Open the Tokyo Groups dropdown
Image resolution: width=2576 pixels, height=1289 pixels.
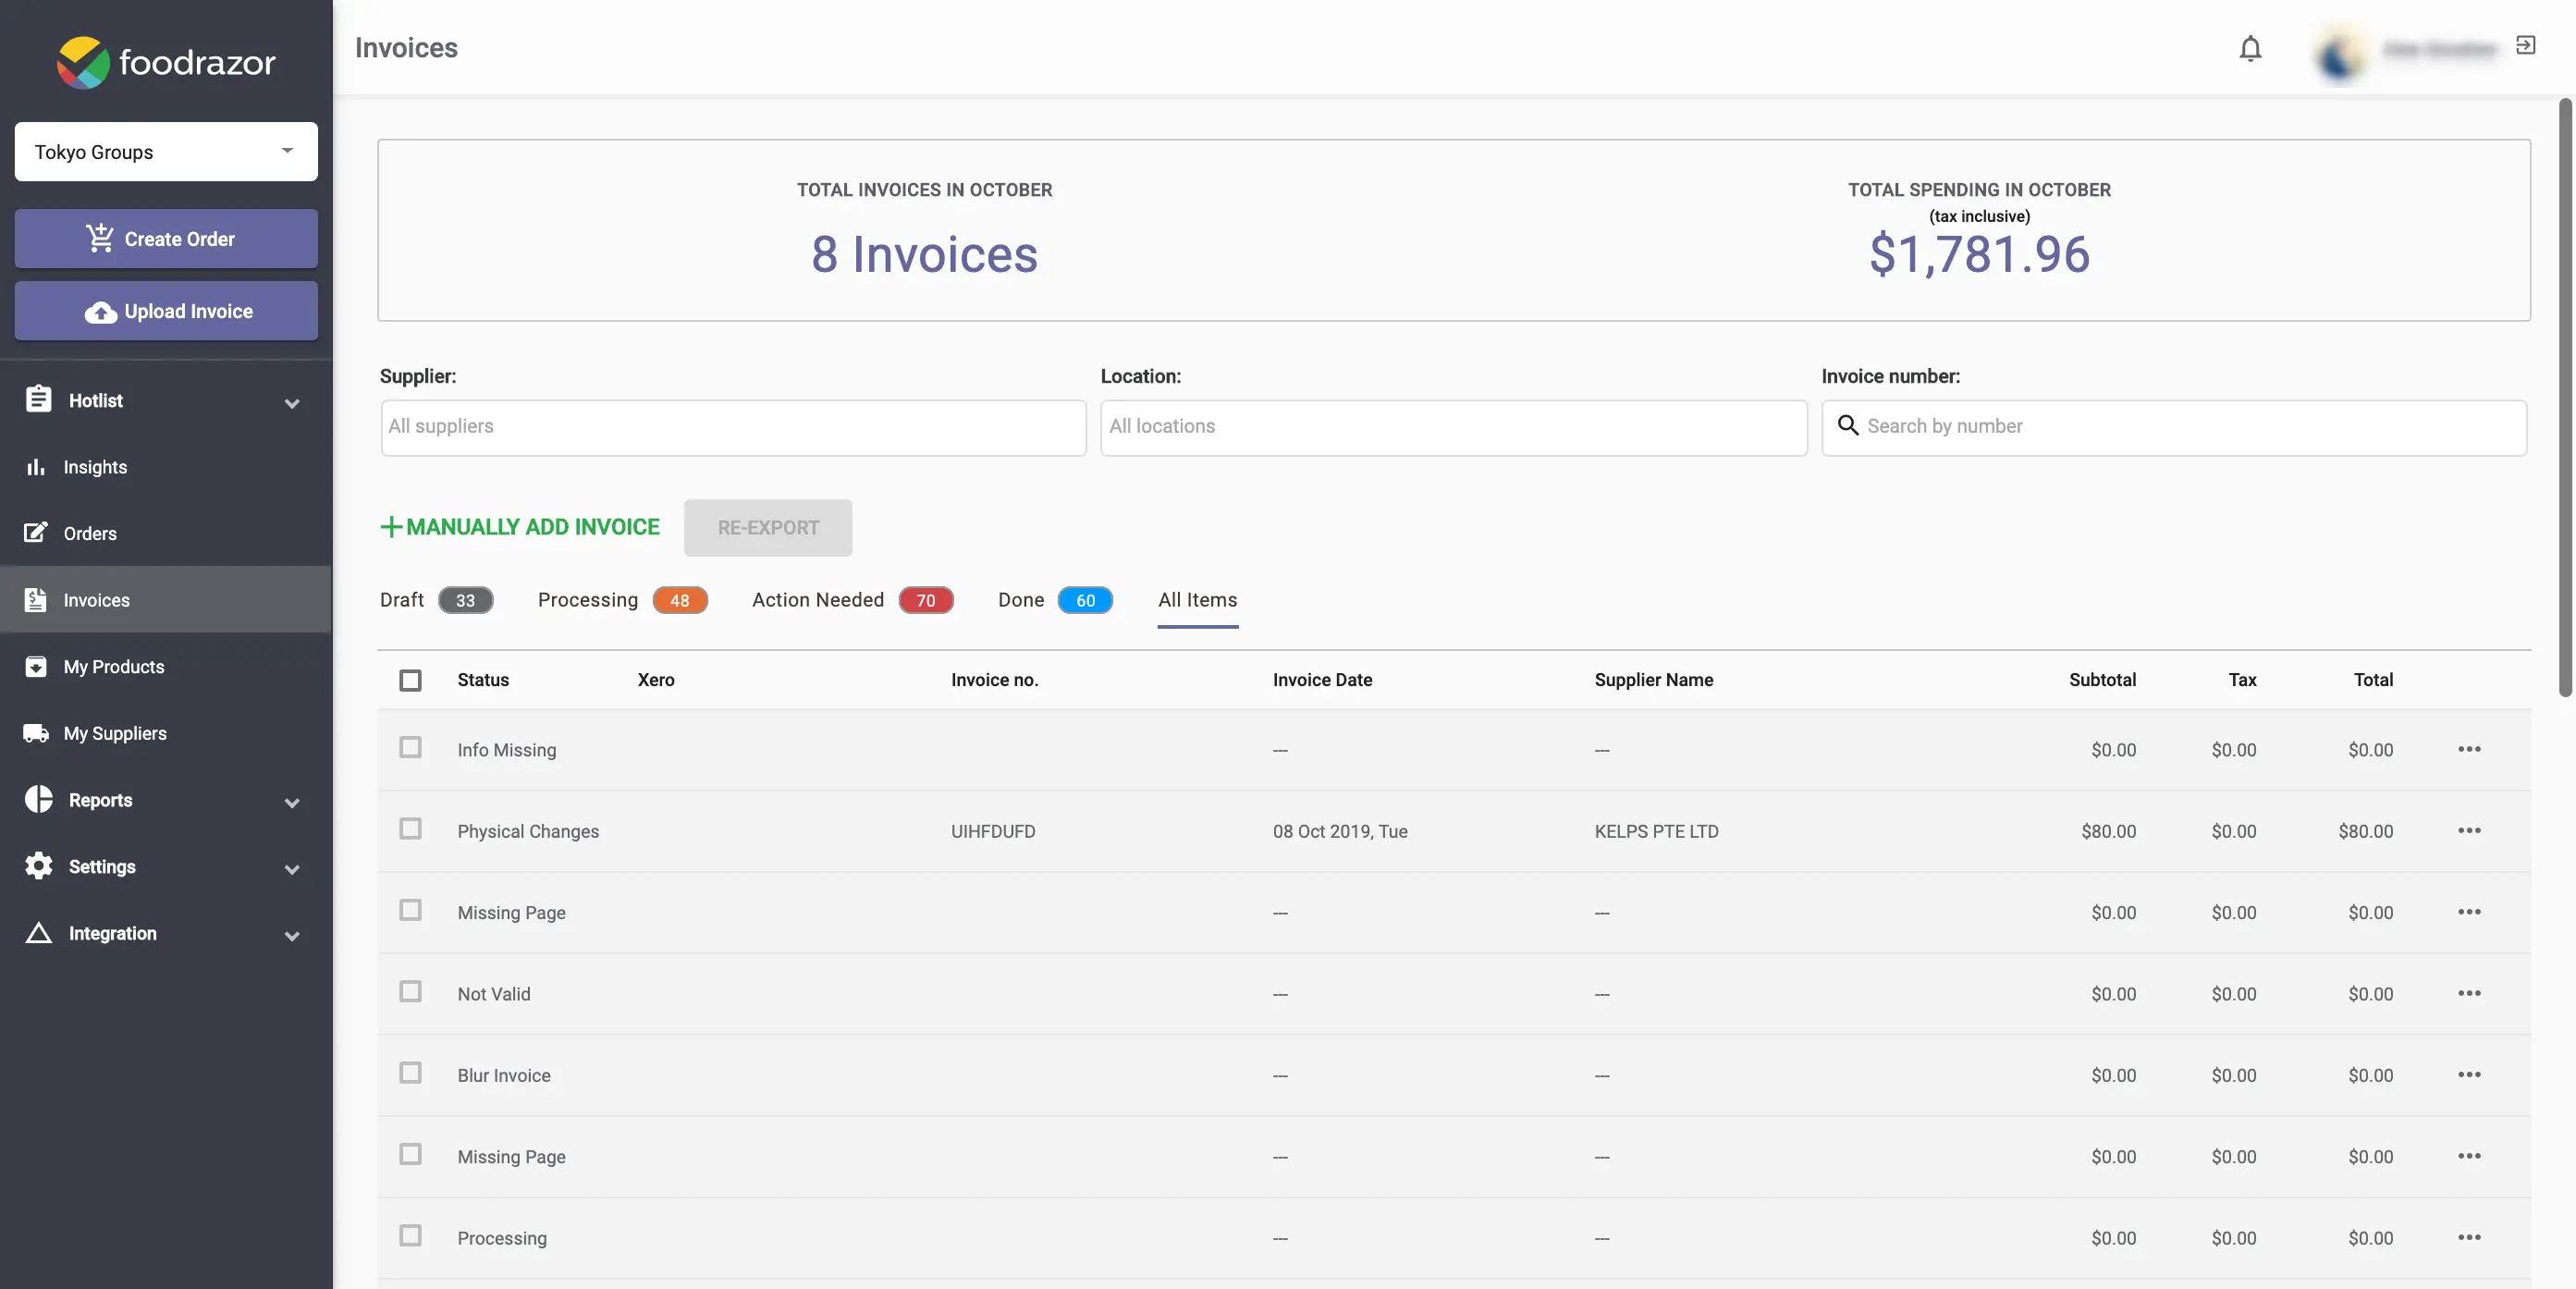(x=166, y=151)
